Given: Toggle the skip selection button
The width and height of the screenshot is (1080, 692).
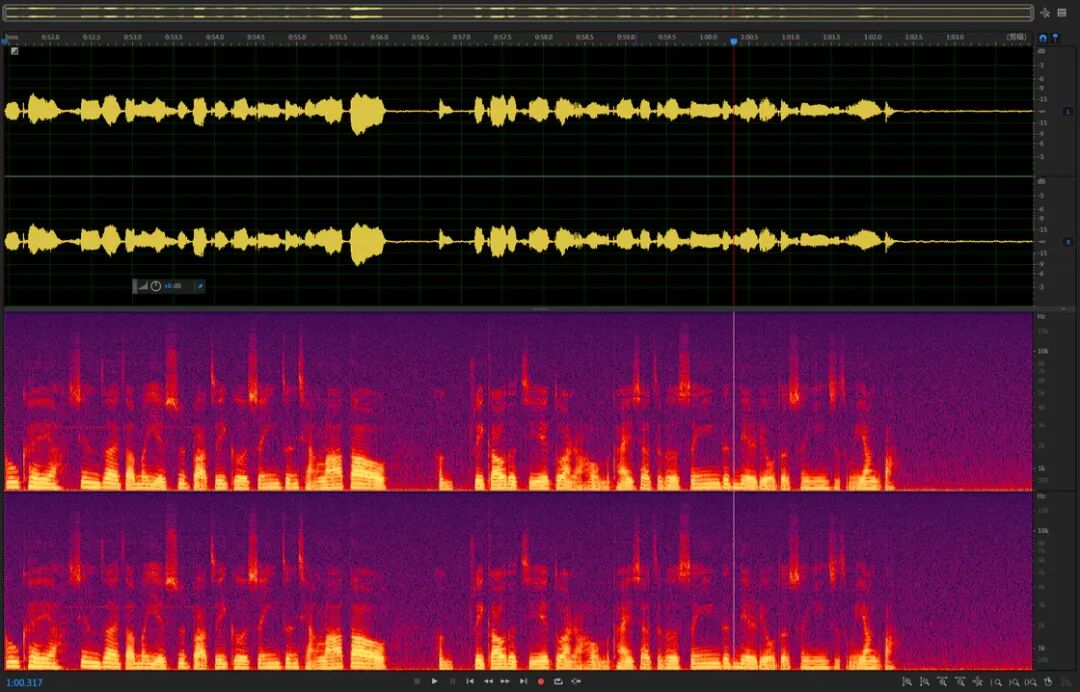Looking at the screenshot, I should pyautogui.click(x=576, y=682).
